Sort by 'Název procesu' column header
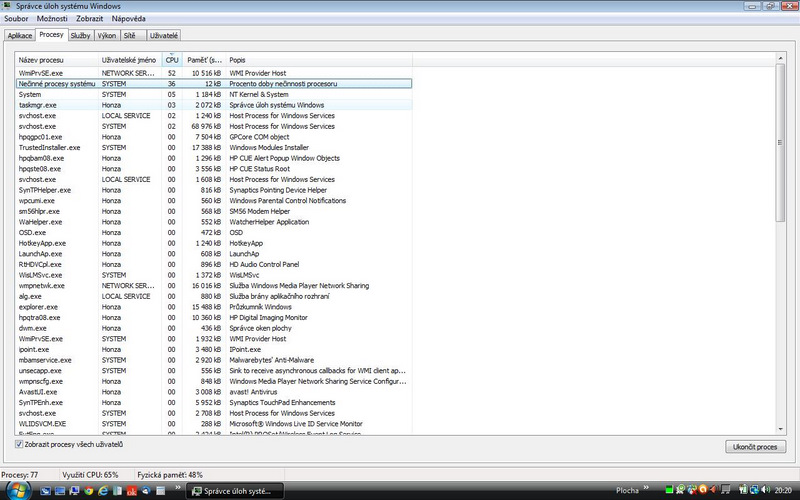Viewport: 800px width, 500px height. click(56, 60)
